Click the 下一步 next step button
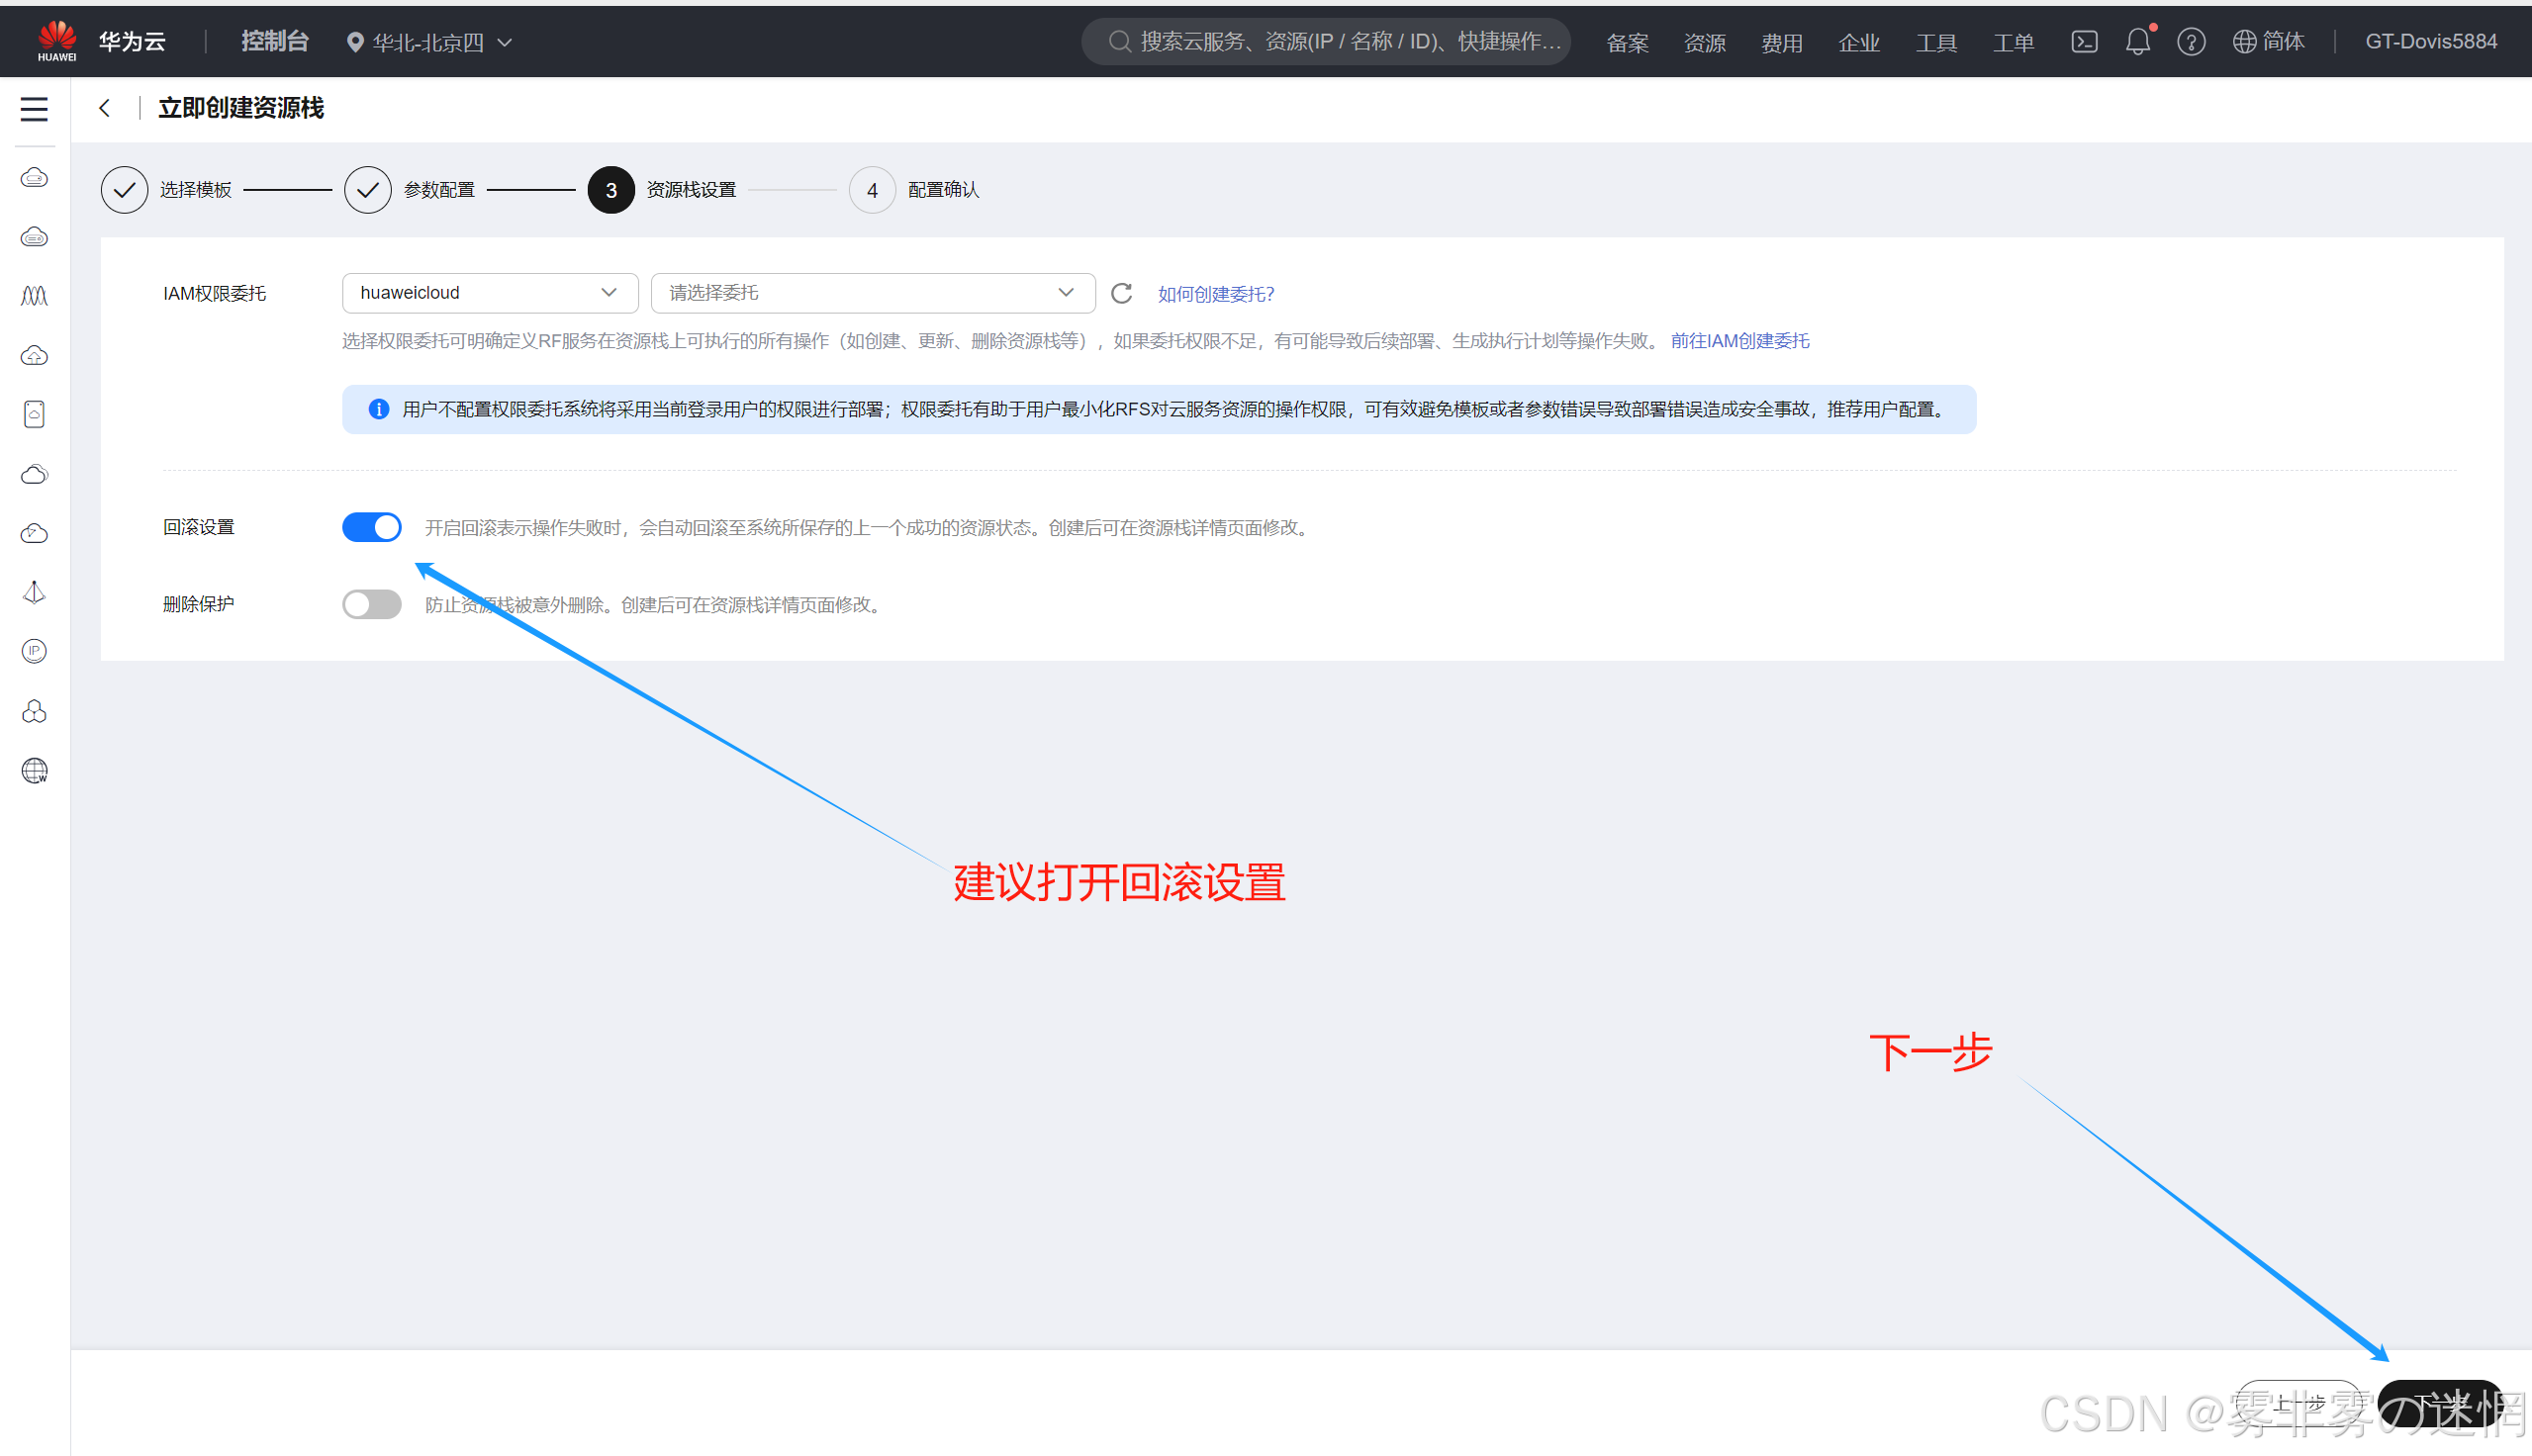2532x1456 pixels. coord(2440,1404)
